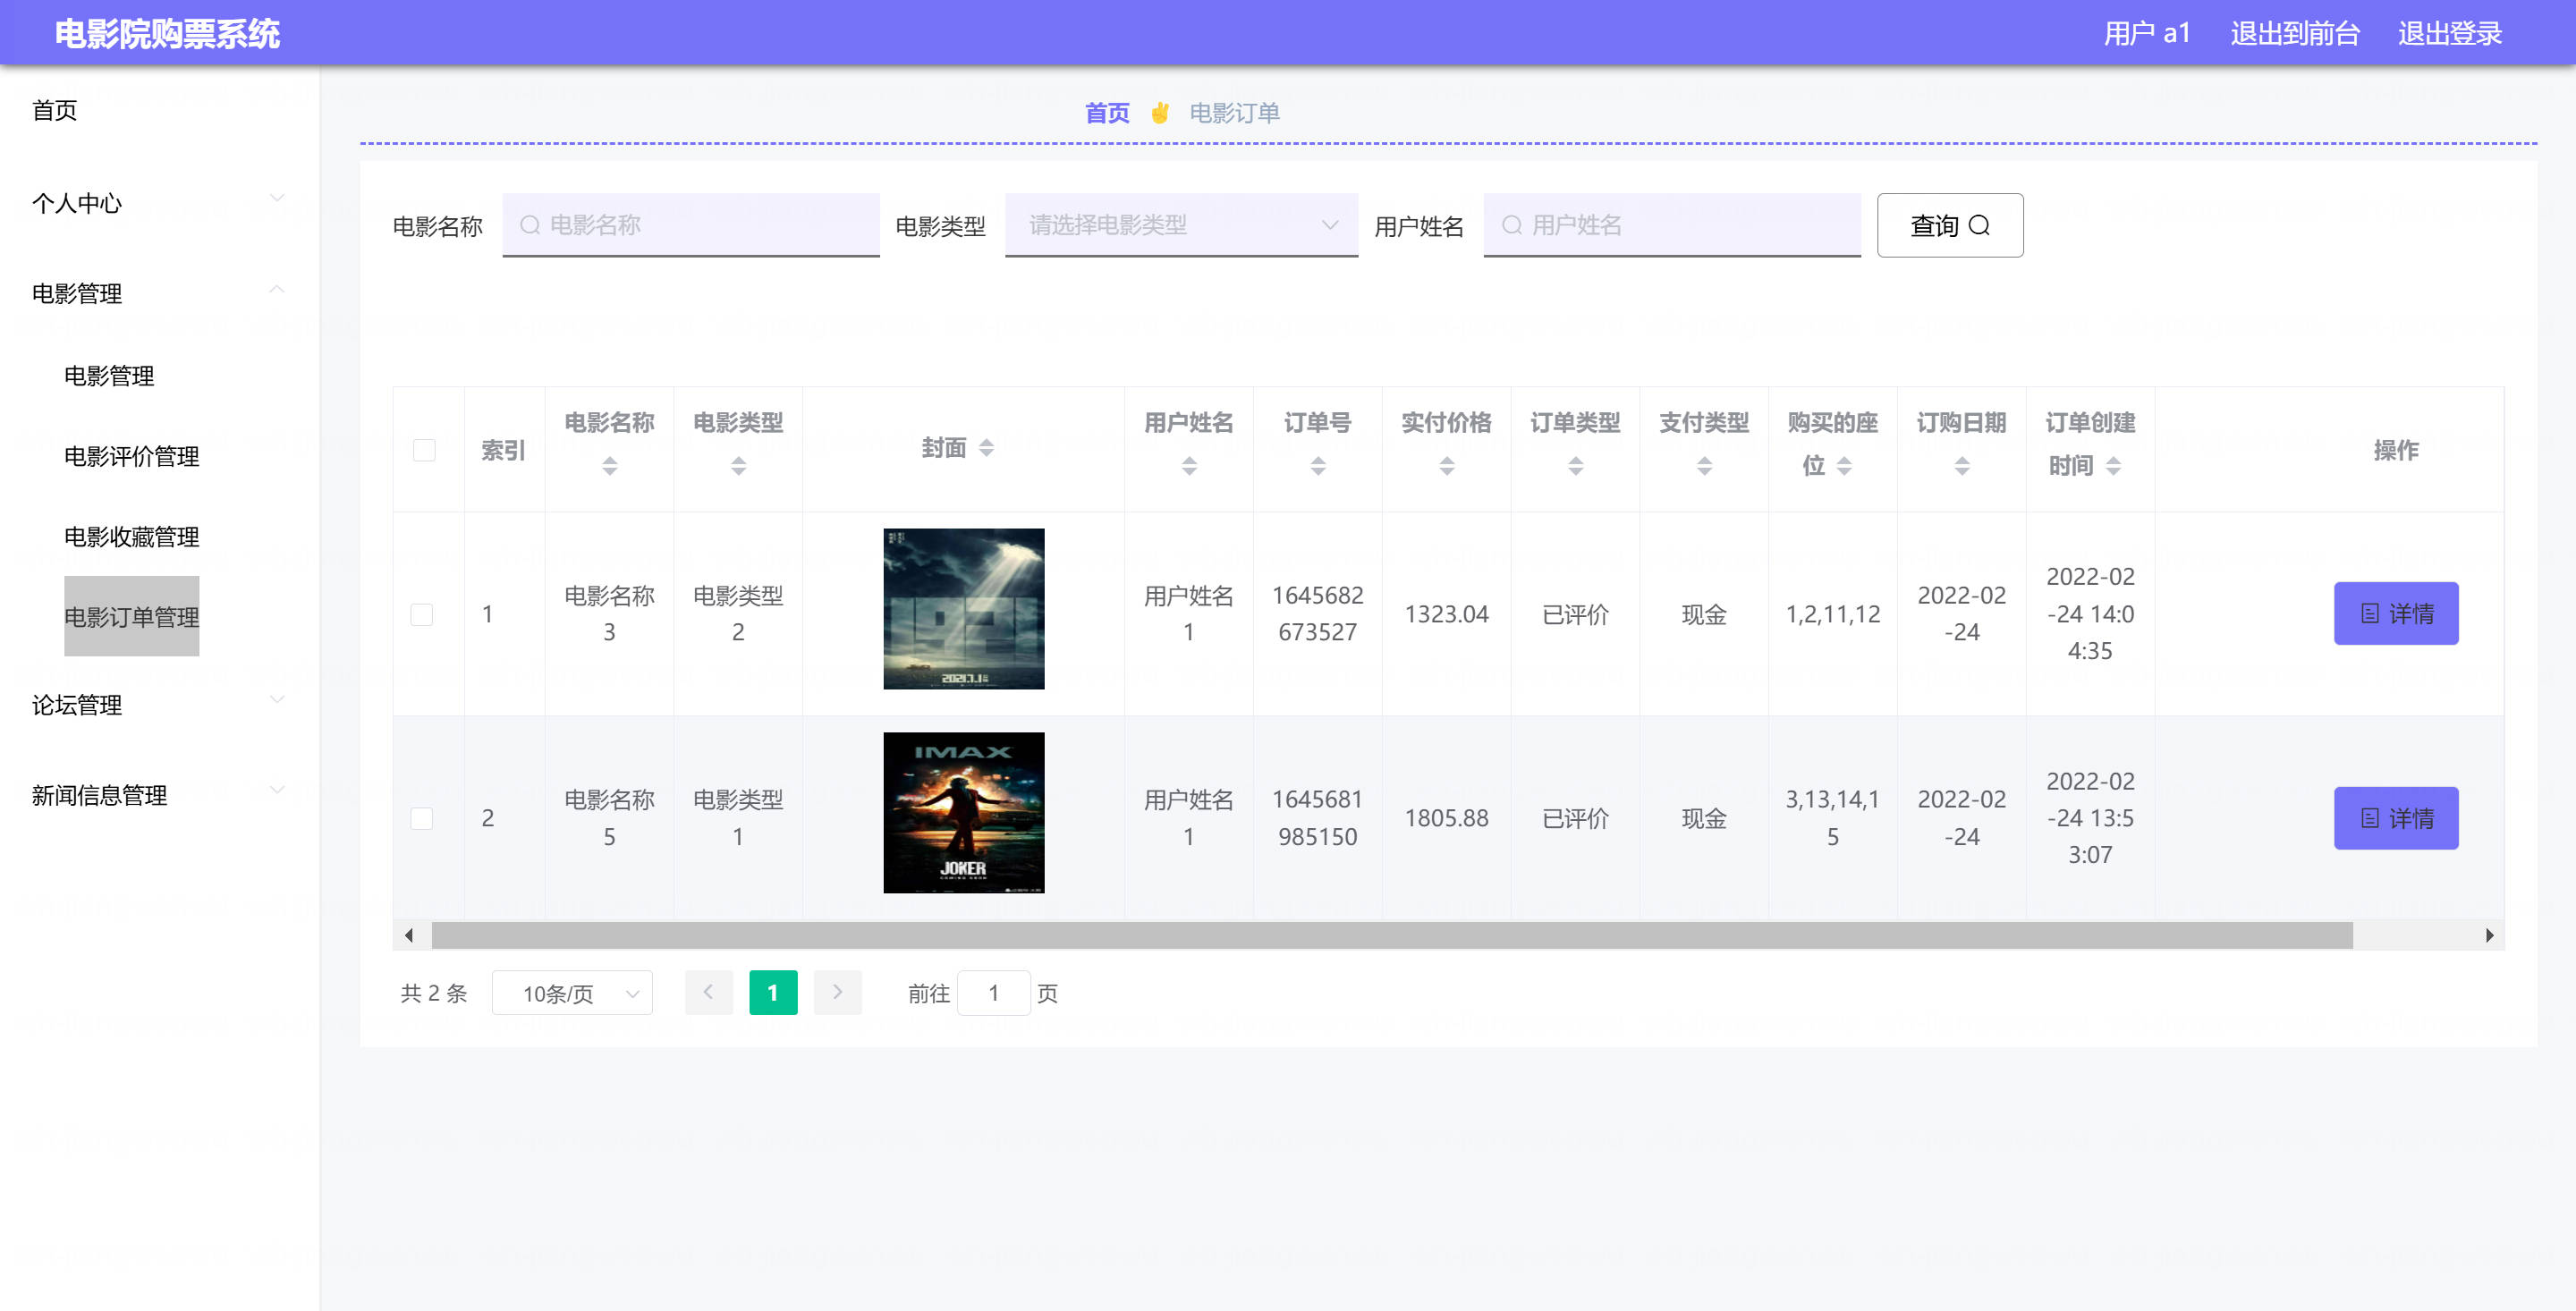The height and width of the screenshot is (1311, 2576).
Task: Open 电影收藏管理 in the sidebar
Action: pos(131,537)
